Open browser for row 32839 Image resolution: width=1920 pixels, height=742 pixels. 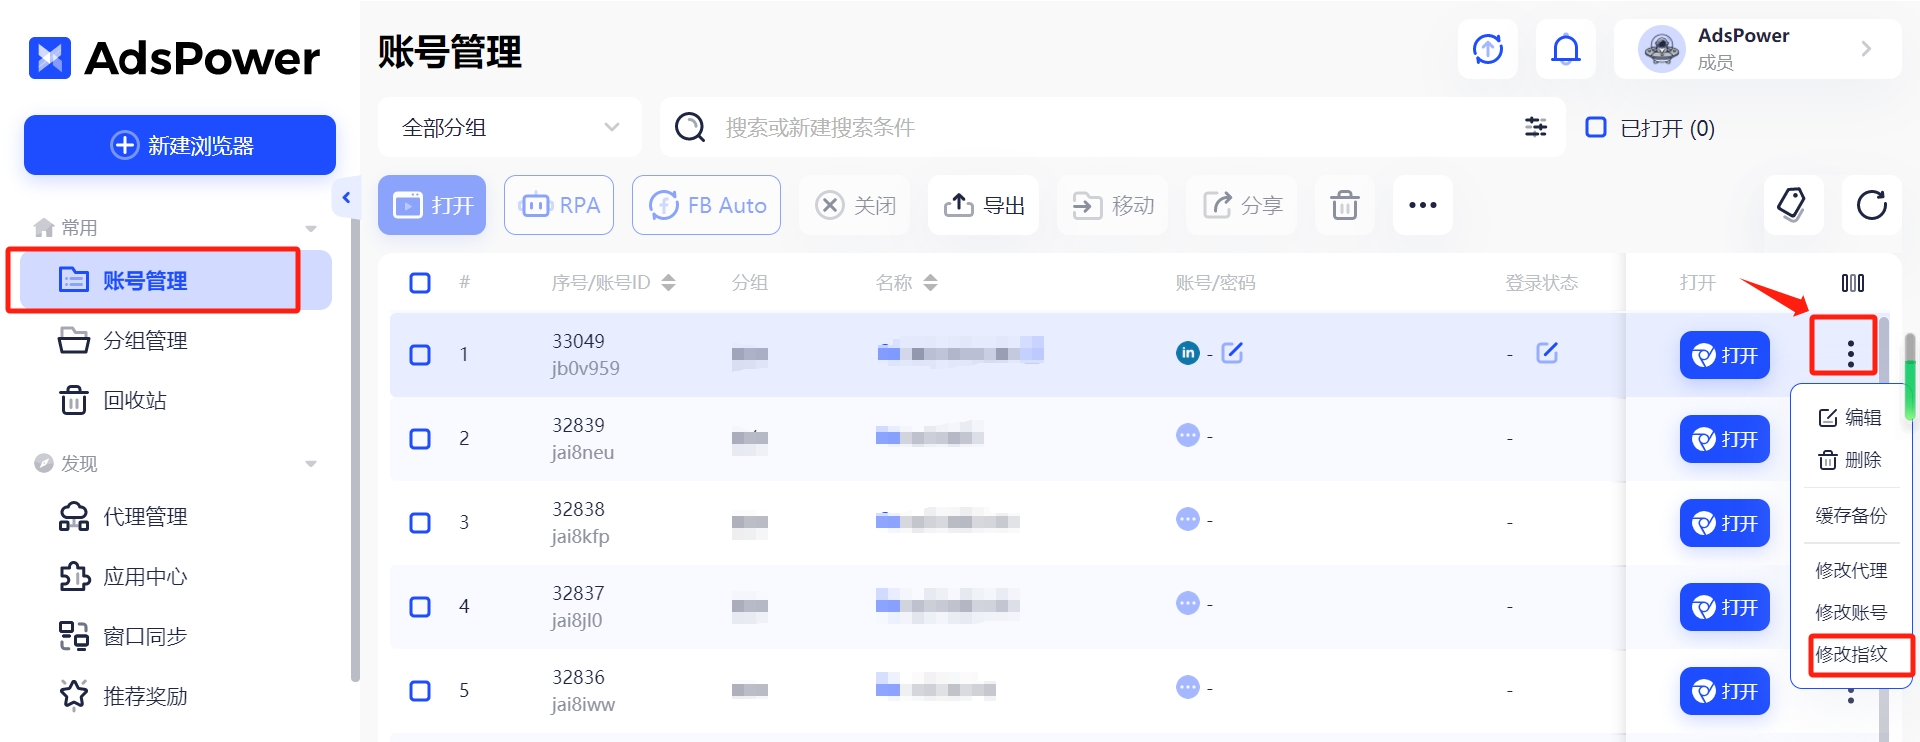point(1725,439)
